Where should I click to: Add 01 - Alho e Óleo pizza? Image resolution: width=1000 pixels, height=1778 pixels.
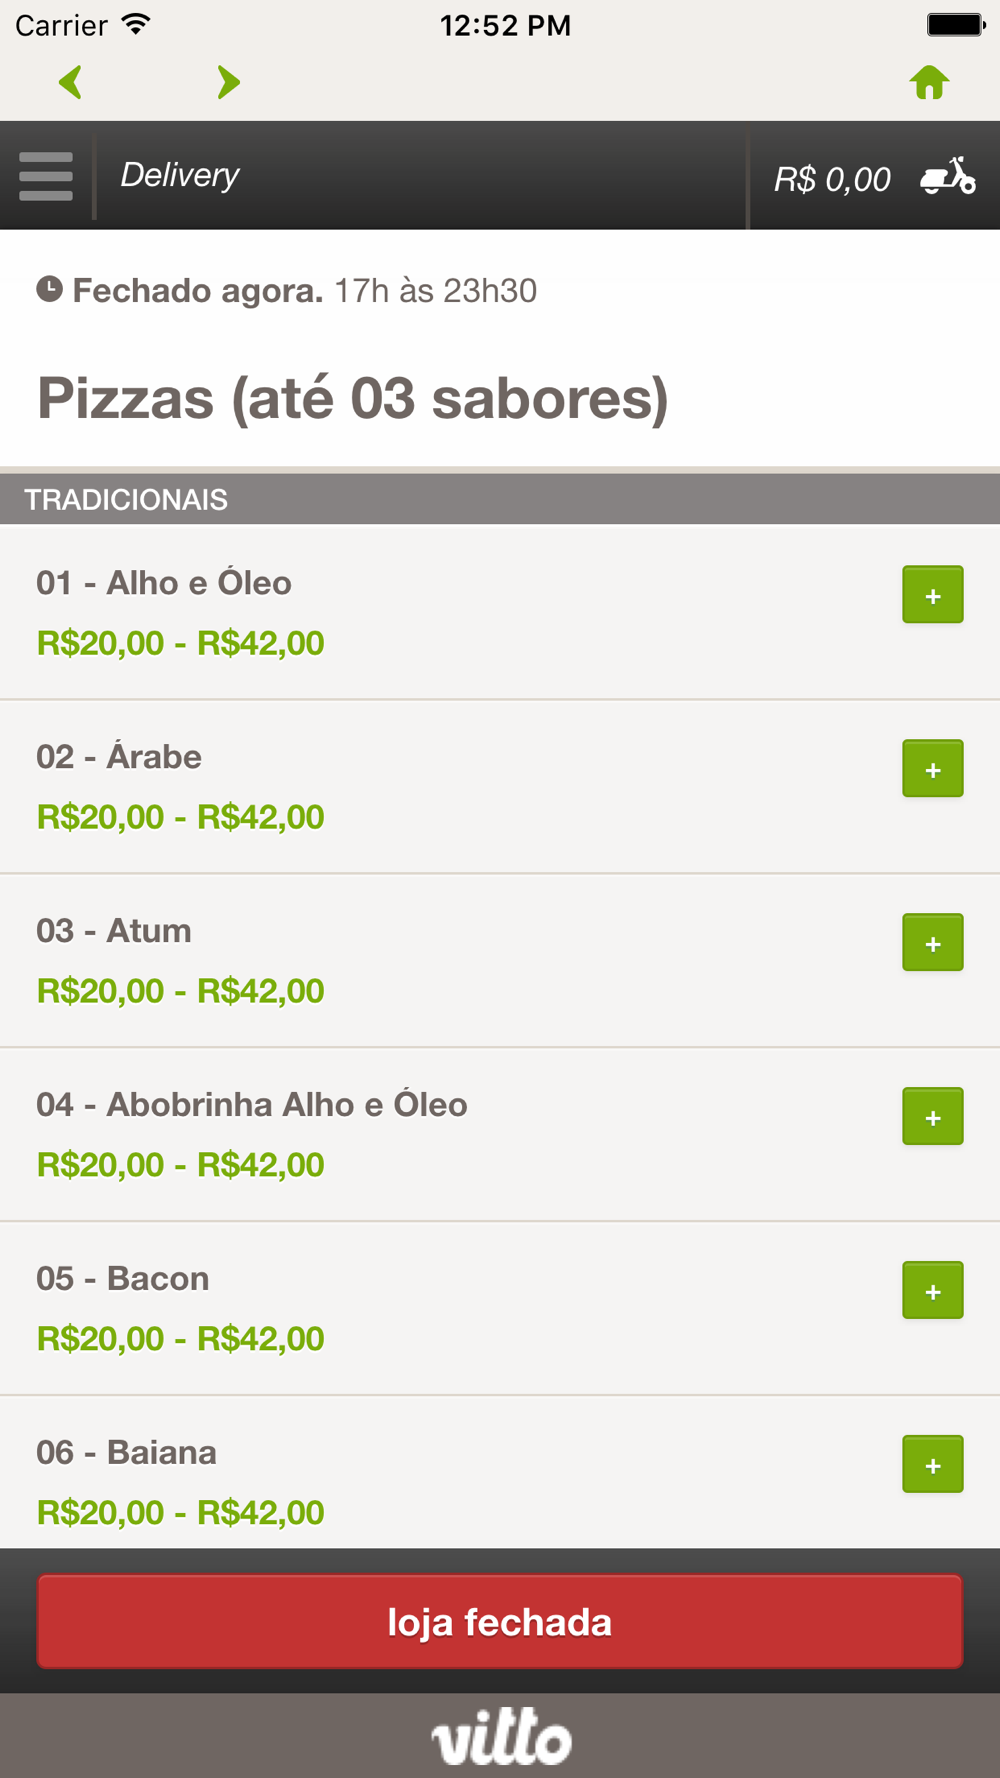[933, 595]
